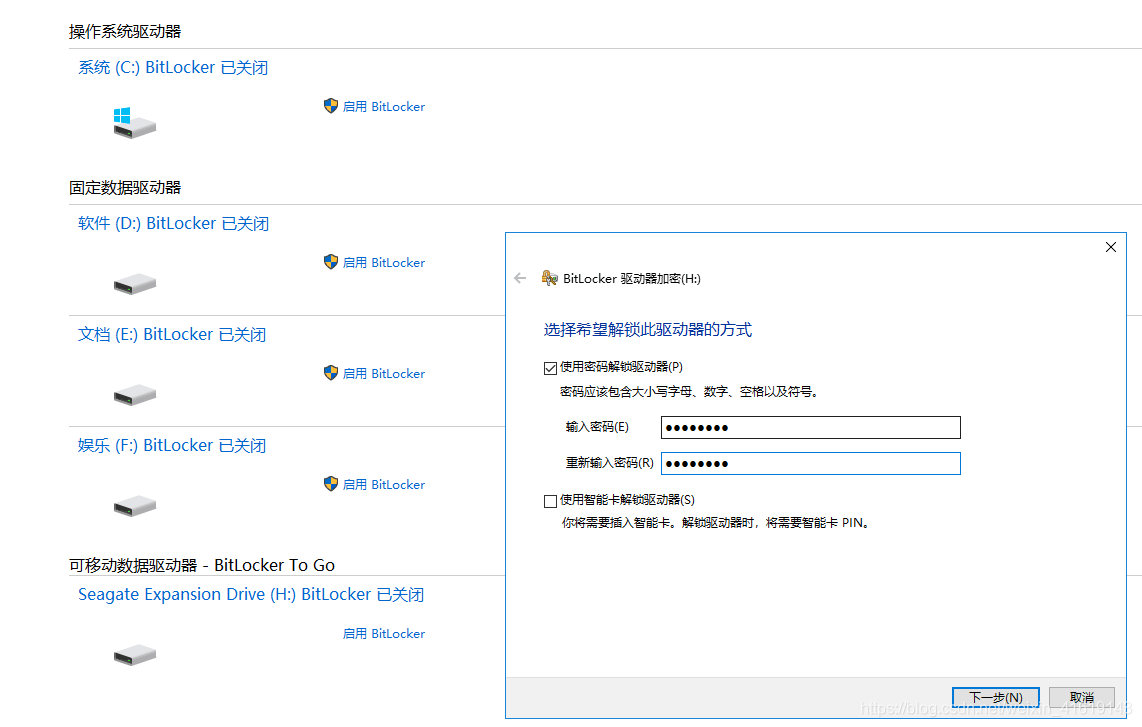Click the shield icon in the E: drive row
This screenshot has width=1142, height=727.
point(331,373)
